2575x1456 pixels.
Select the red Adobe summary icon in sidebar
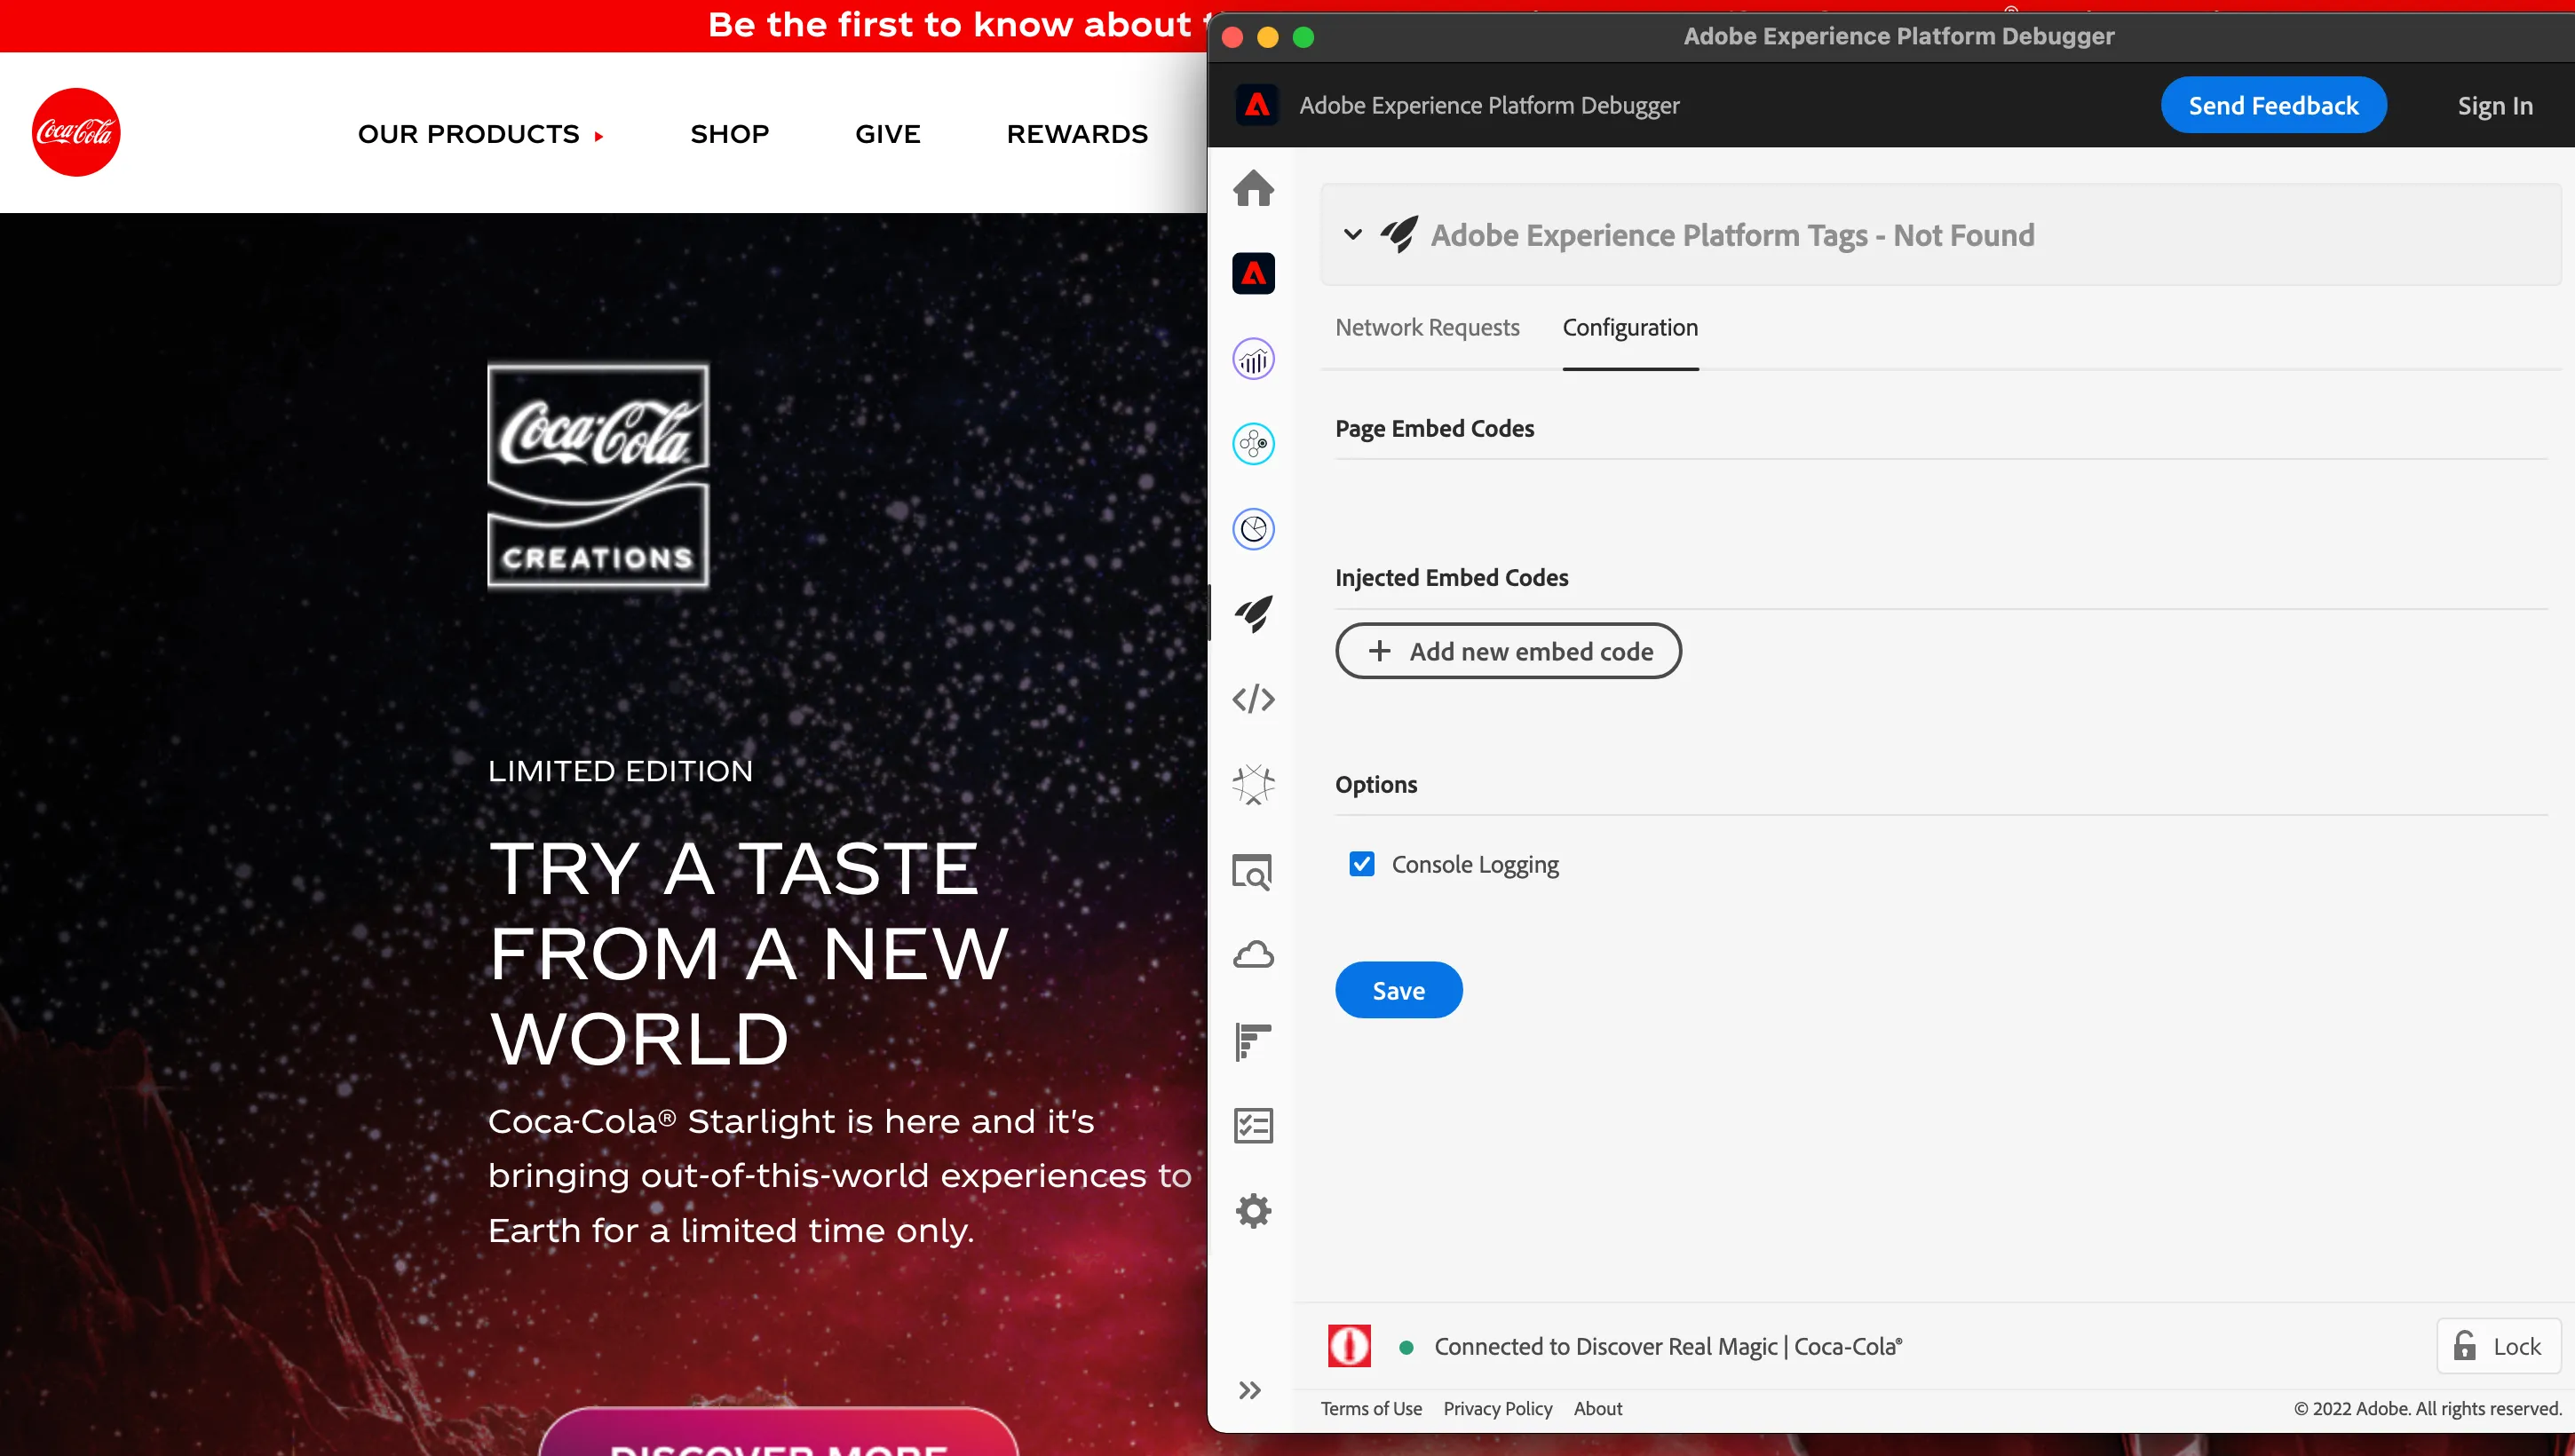pyautogui.click(x=1253, y=273)
